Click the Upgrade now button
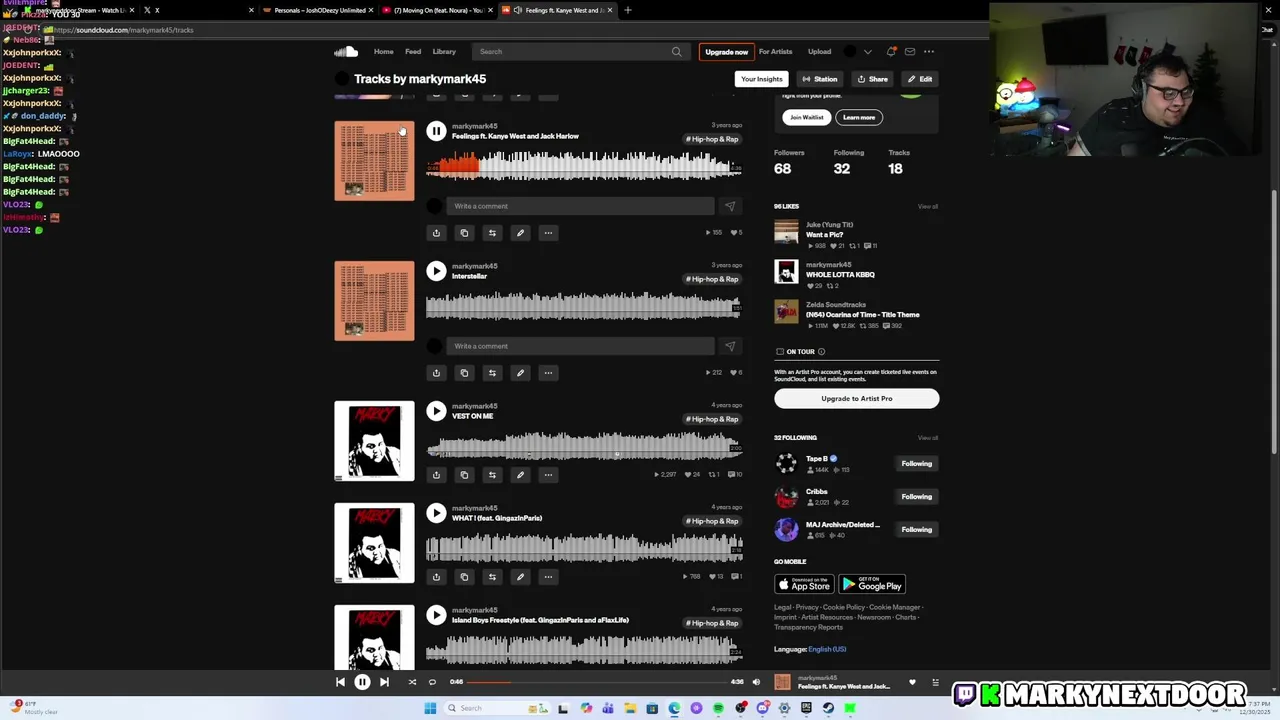This screenshot has height=720, width=1280. [726, 52]
